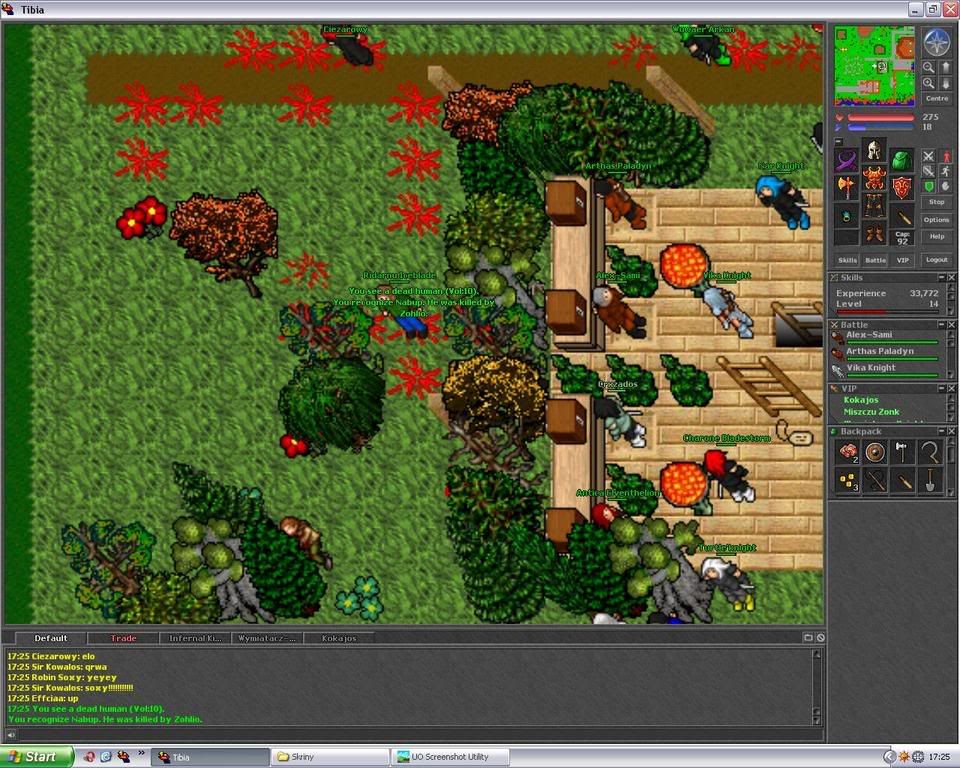Click the rolled item beside the shovel in Backpack

tap(902, 481)
